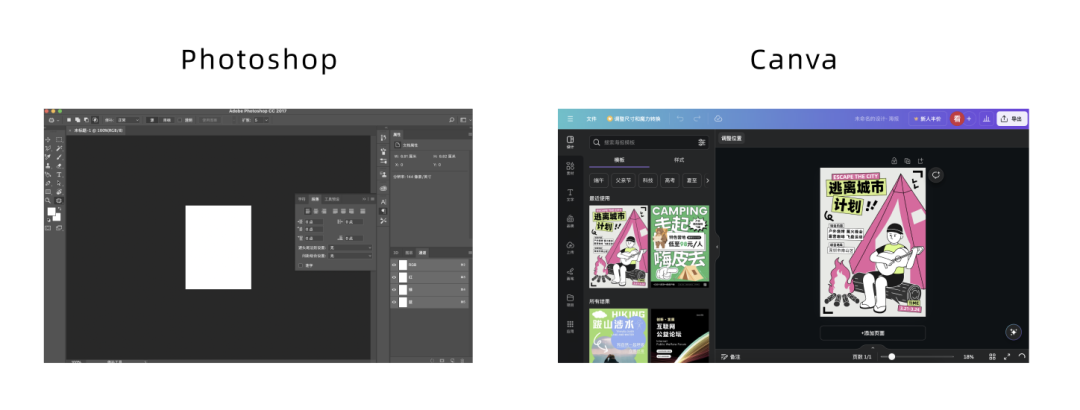Hide the RGB channel with eye icon
This screenshot has height=410, width=1080.
(394, 265)
